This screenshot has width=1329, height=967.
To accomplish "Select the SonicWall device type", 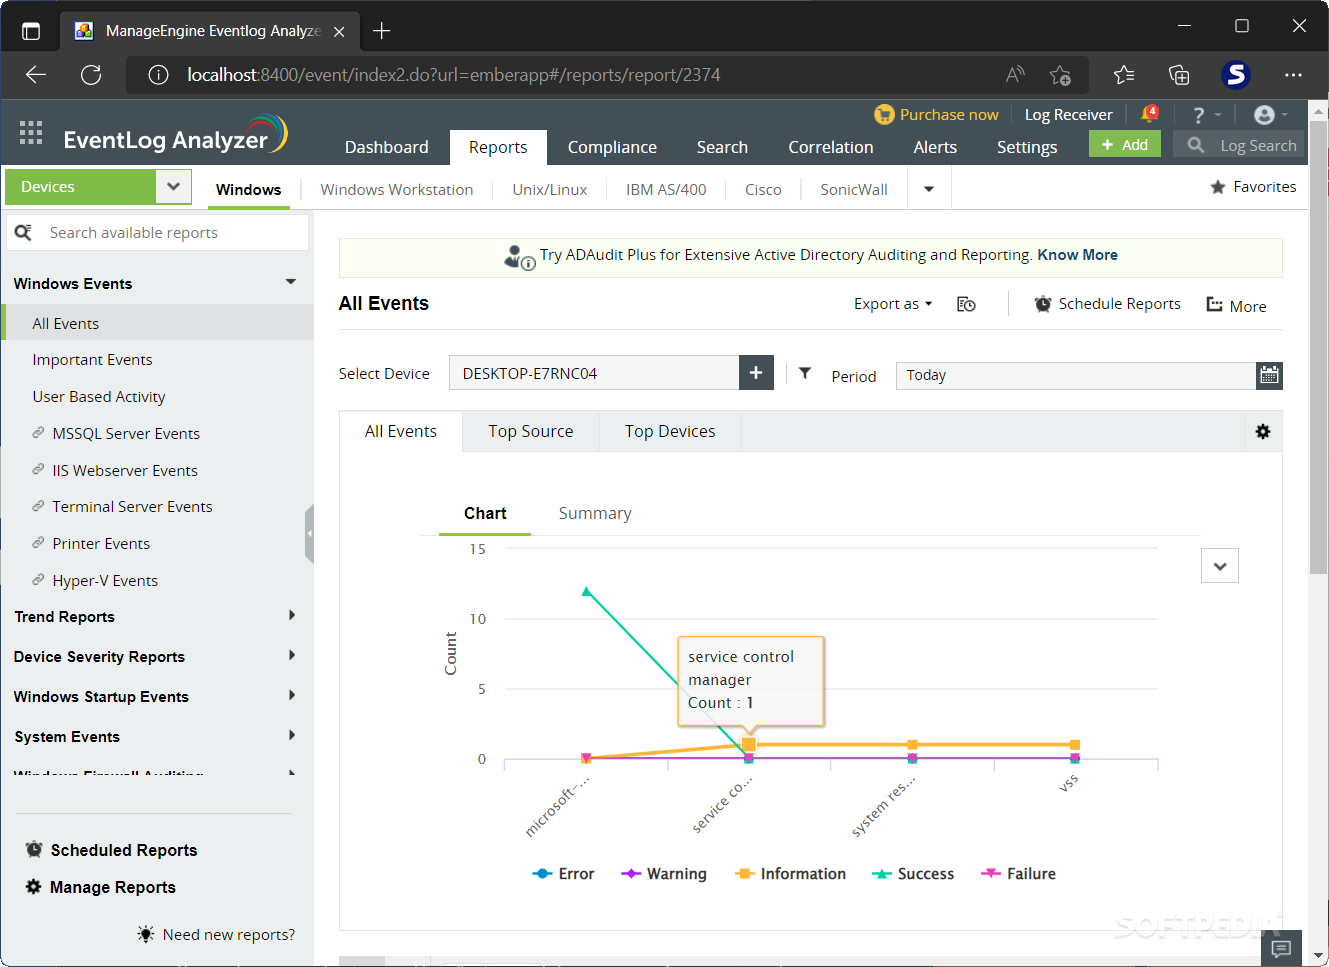I will [853, 189].
